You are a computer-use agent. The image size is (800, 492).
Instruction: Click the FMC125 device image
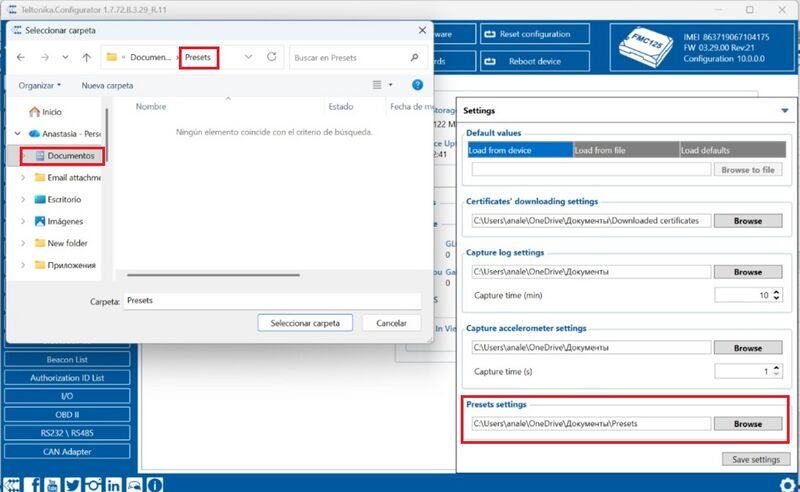[x=645, y=47]
